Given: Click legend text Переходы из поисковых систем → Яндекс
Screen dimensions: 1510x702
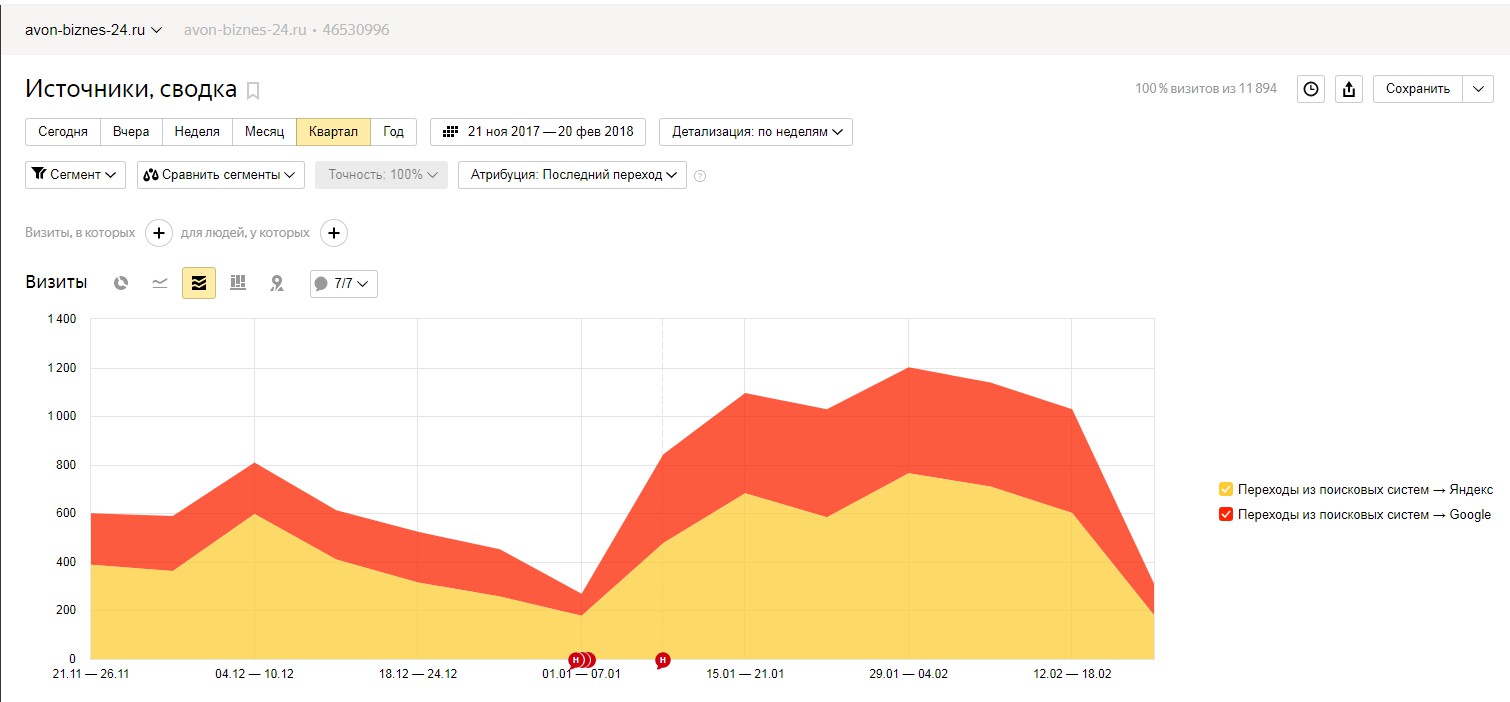Looking at the screenshot, I should point(1365,490).
